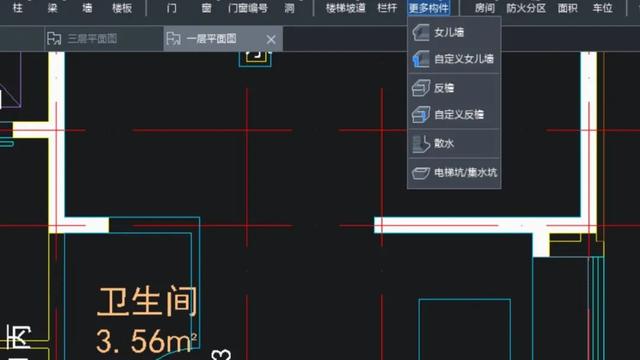Collapse the 更多构件 dropdown in the toolbar
This screenshot has height=360, width=640.
coord(429,8)
